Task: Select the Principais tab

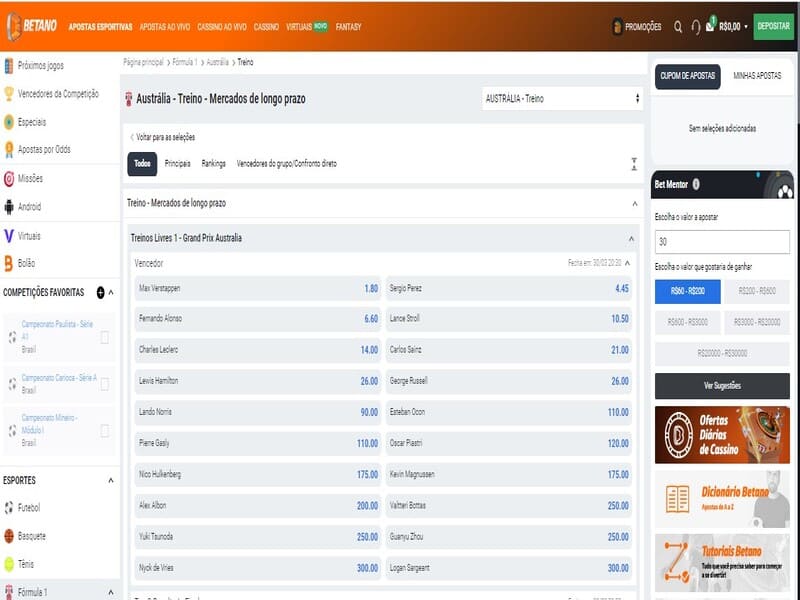Action: [178, 164]
